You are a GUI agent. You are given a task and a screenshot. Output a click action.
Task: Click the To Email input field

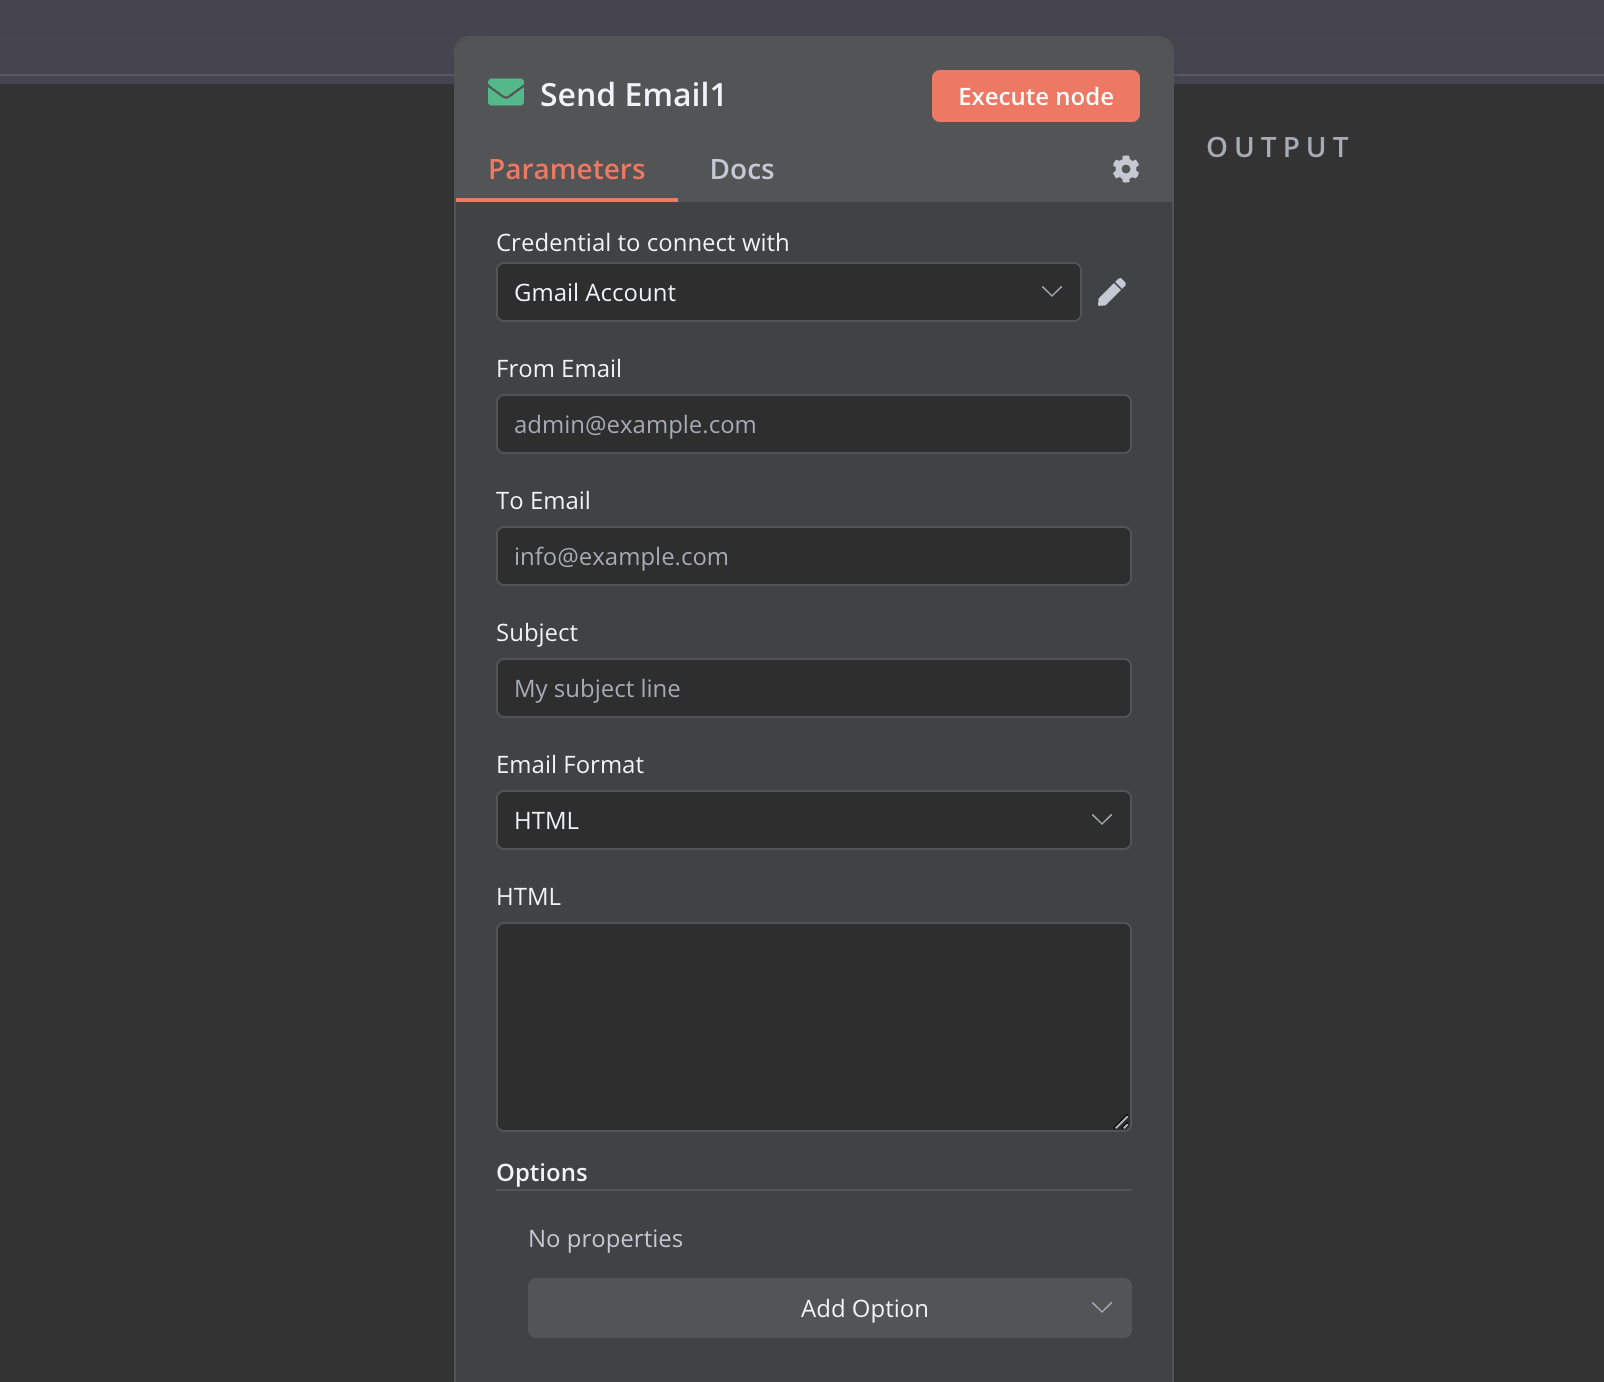pos(813,555)
